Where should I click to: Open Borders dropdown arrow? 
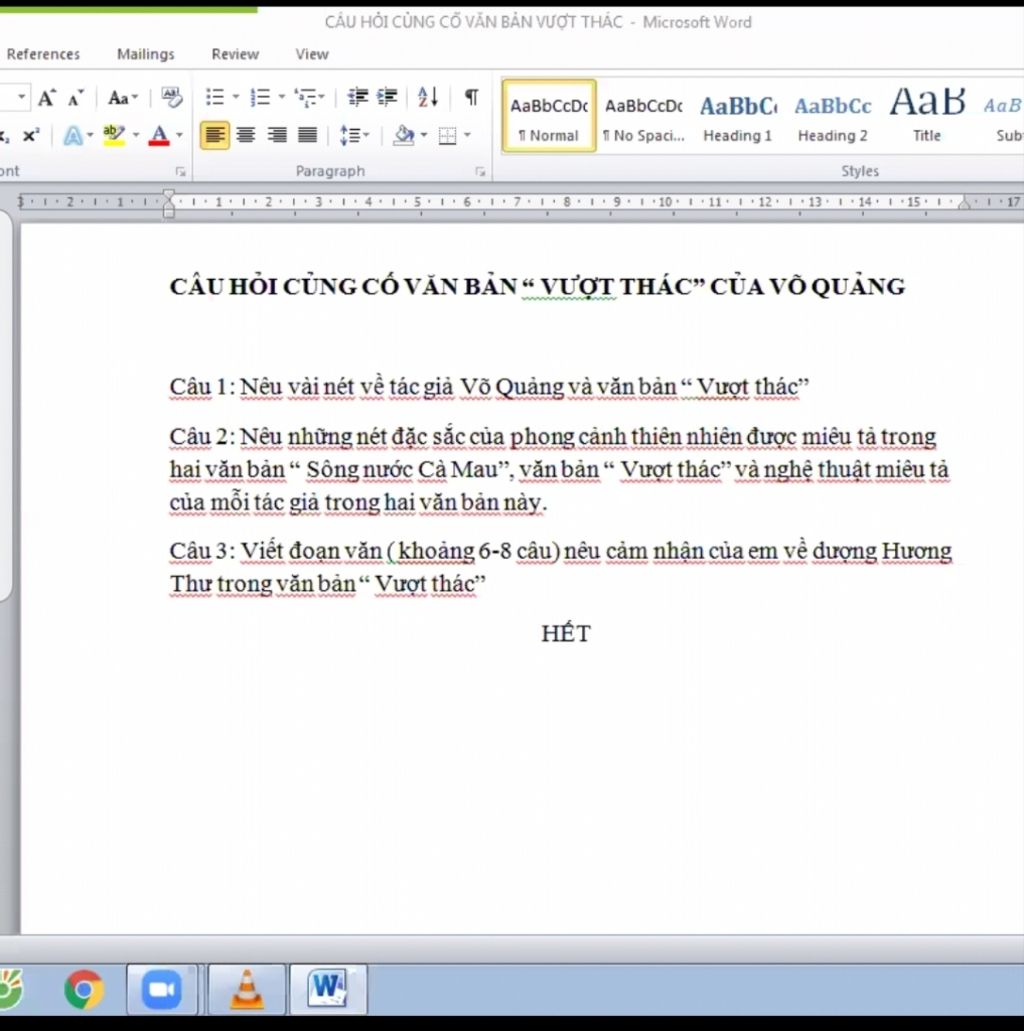[468, 135]
